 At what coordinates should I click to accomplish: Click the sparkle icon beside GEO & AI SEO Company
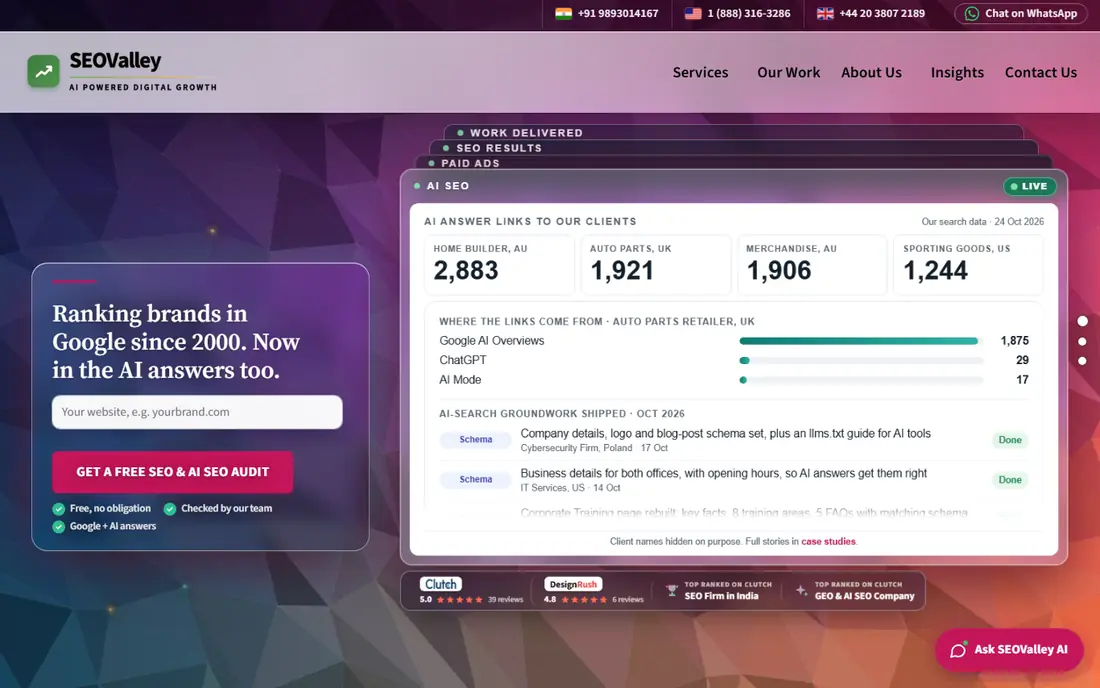tap(801, 591)
